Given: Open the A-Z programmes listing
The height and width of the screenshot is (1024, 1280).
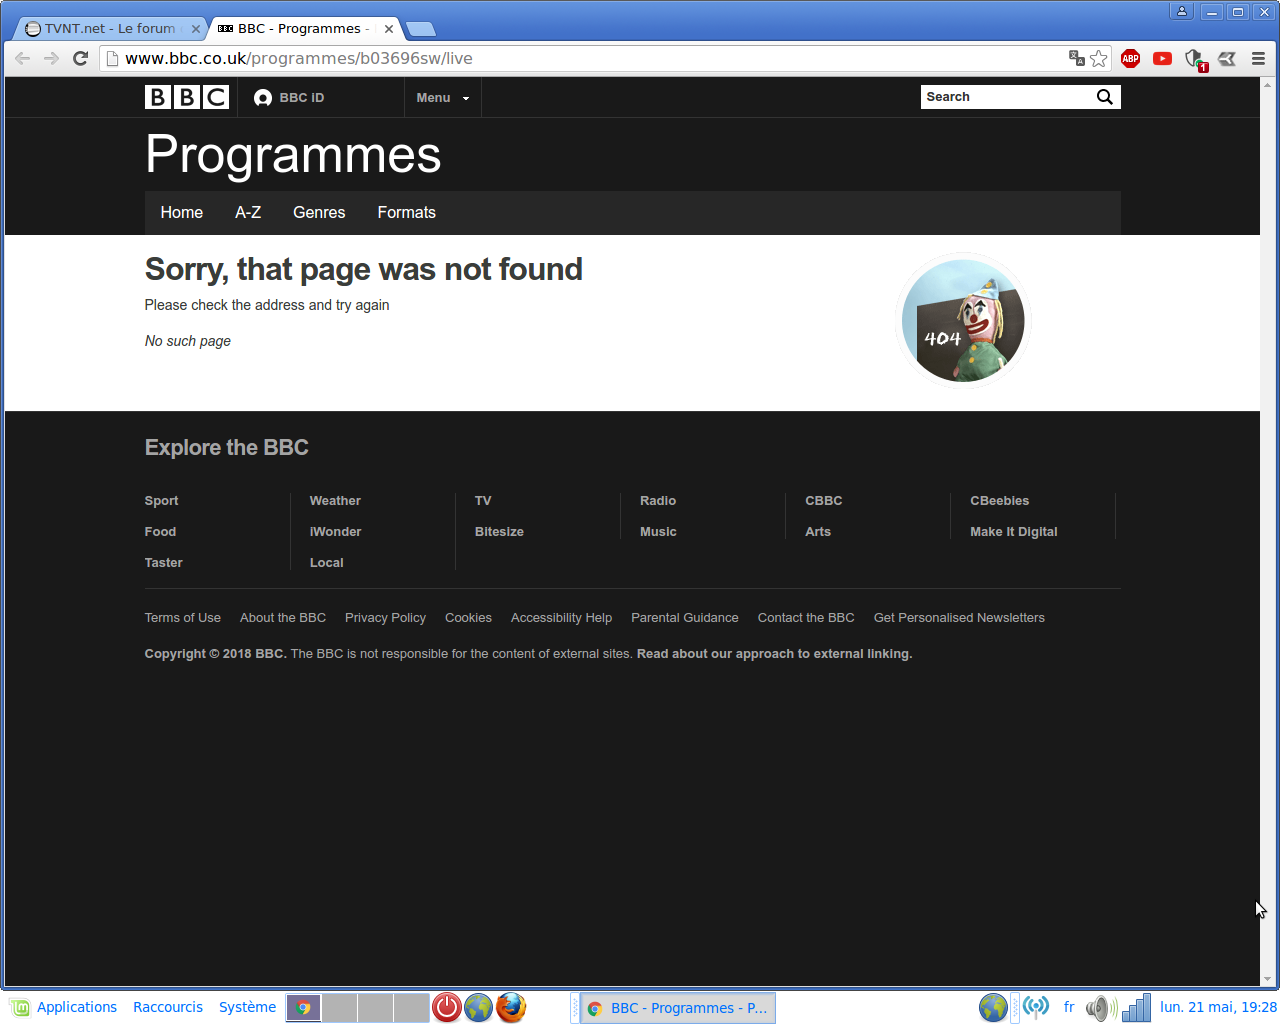Looking at the screenshot, I should 248,213.
